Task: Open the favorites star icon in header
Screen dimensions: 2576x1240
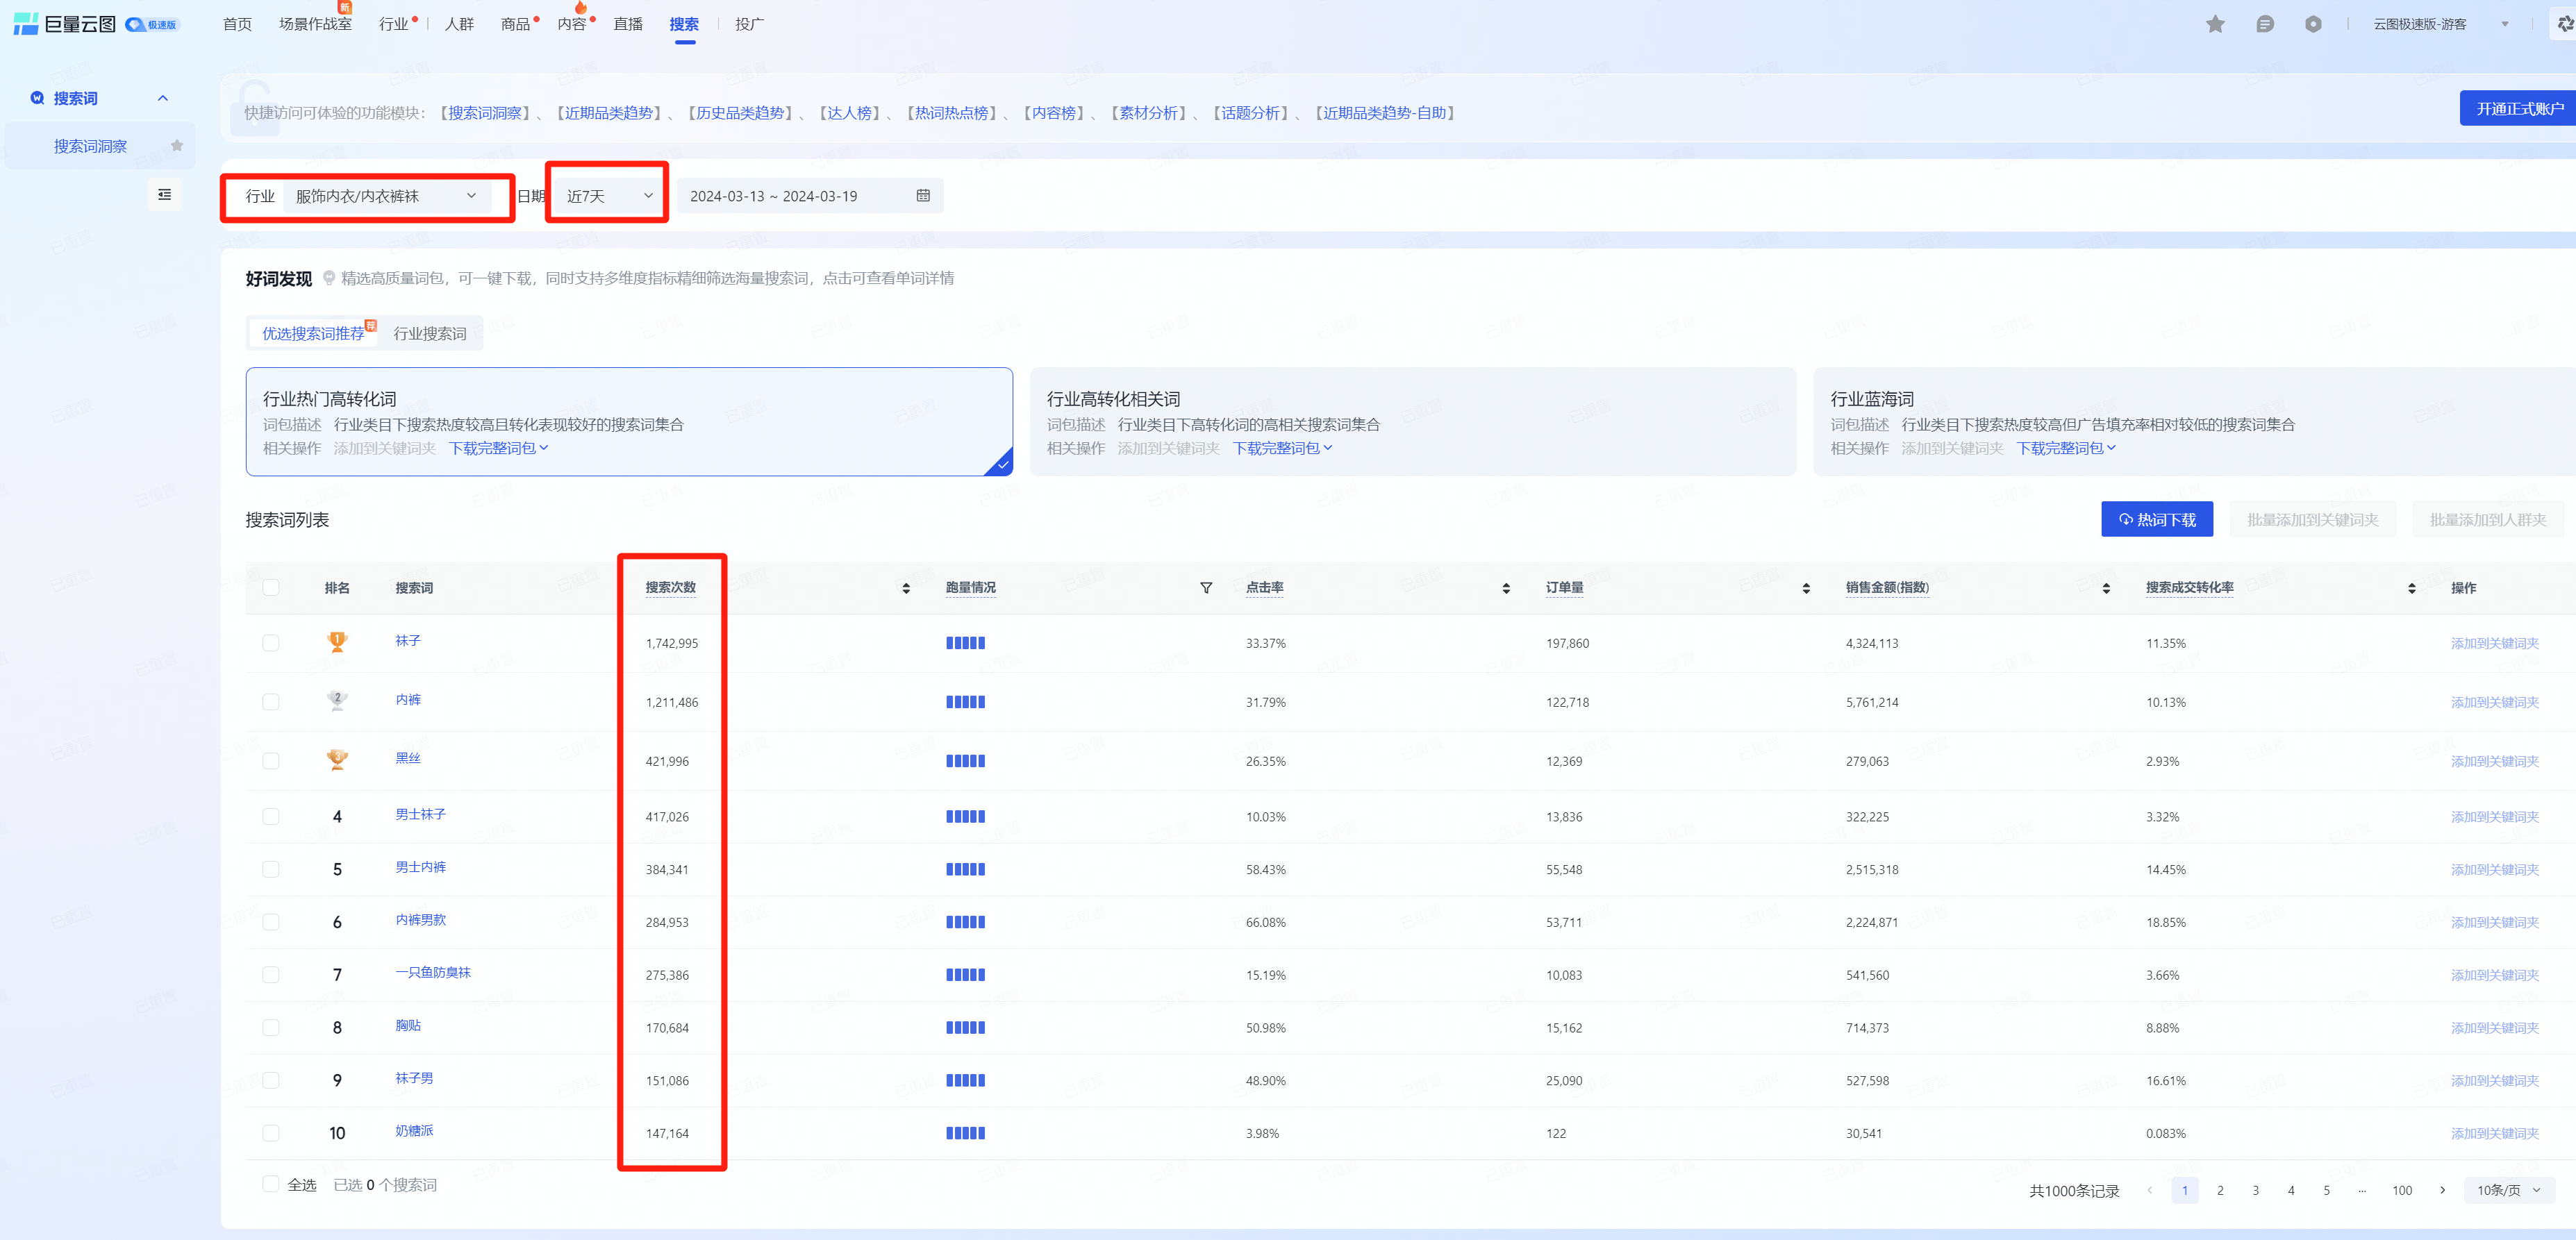Action: coord(2215,24)
